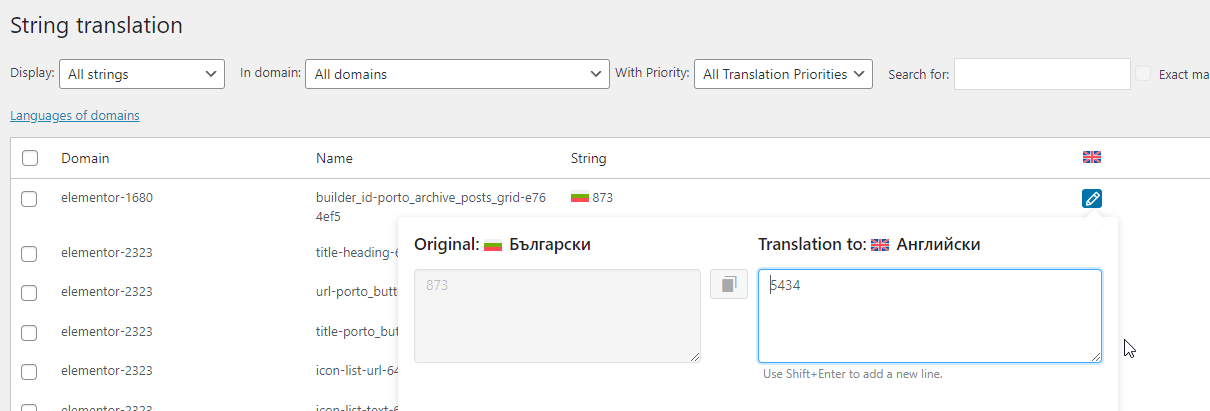The height and width of the screenshot is (411, 1210).
Task: Click the resize handle of translation textarea
Action: [1096, 356]
